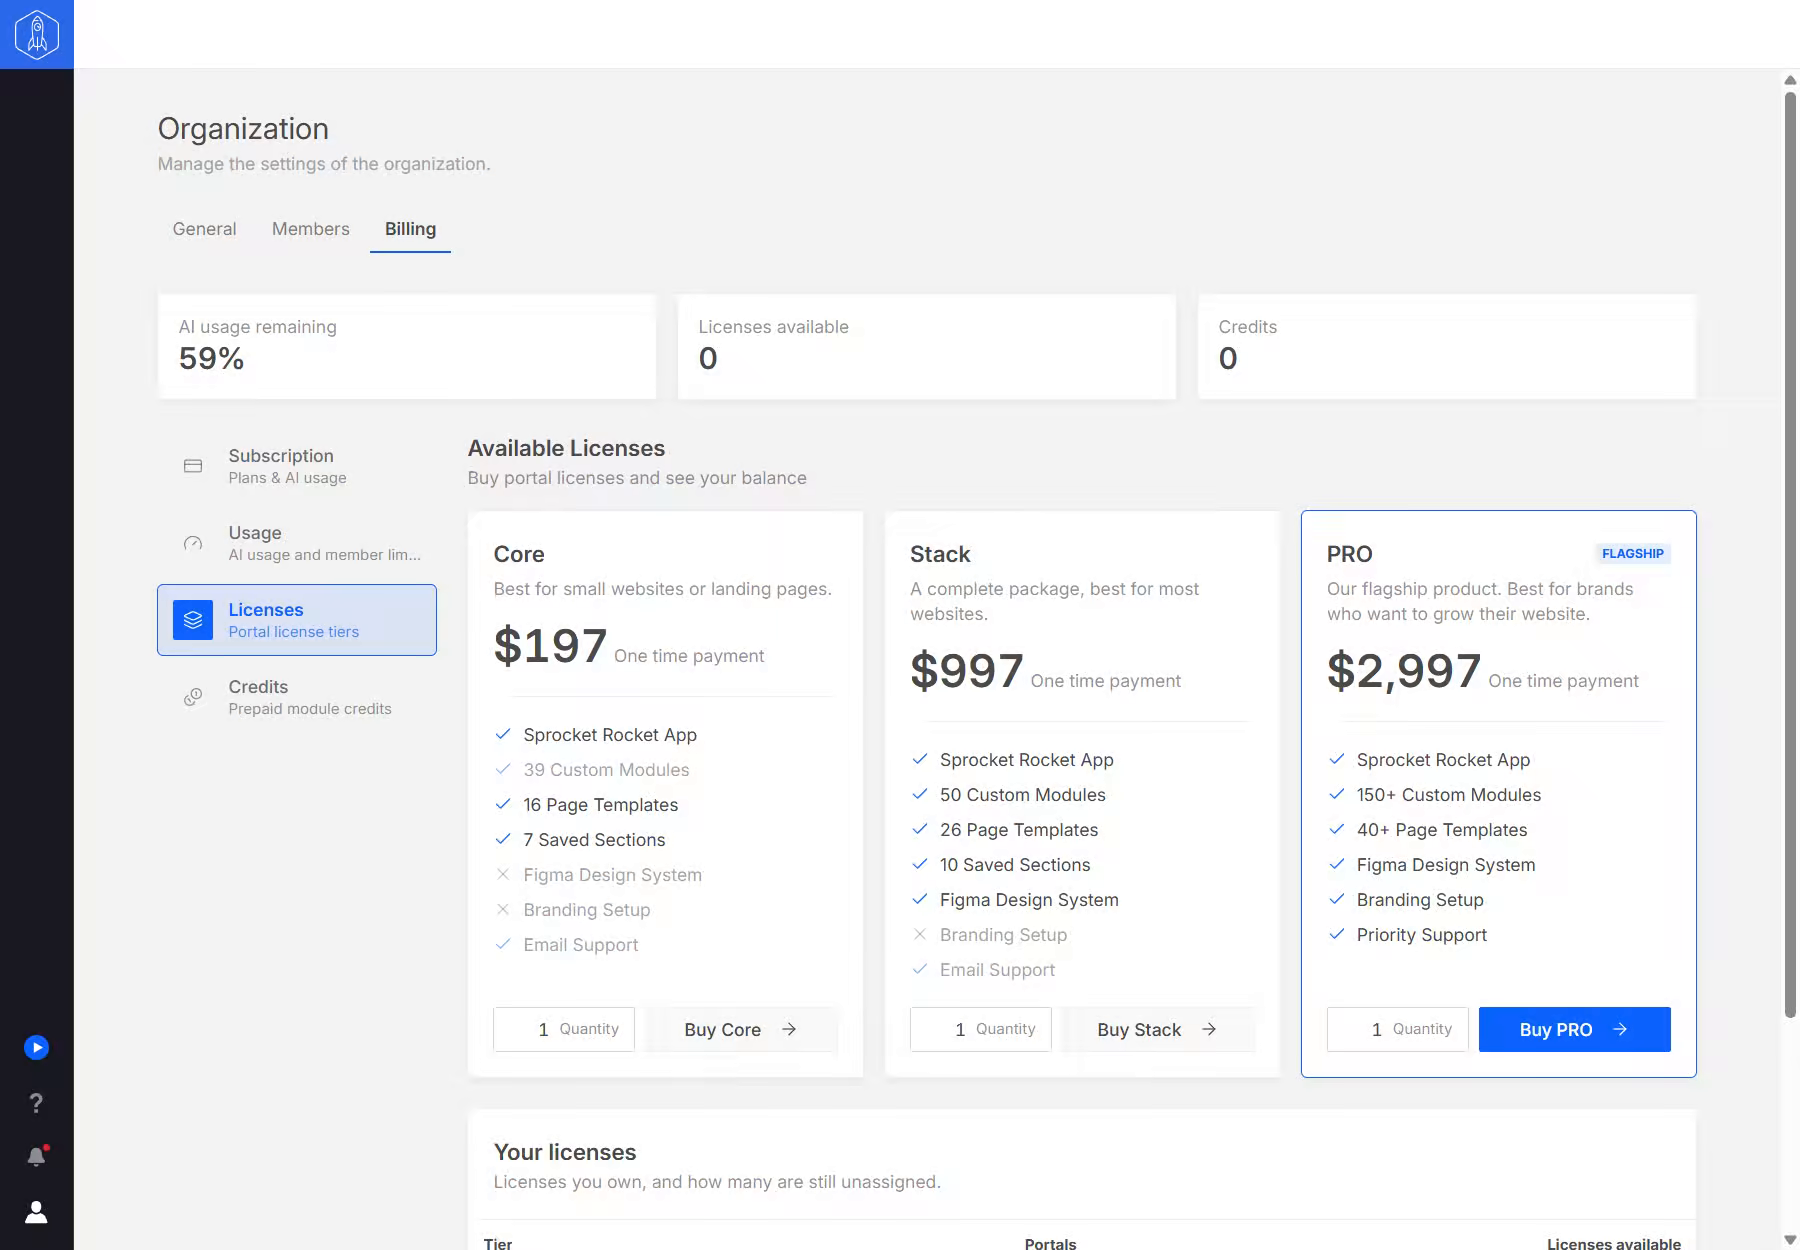This screenshot has width=1800, height=1250.
Task: Open the Usage section
Action: 297,543
